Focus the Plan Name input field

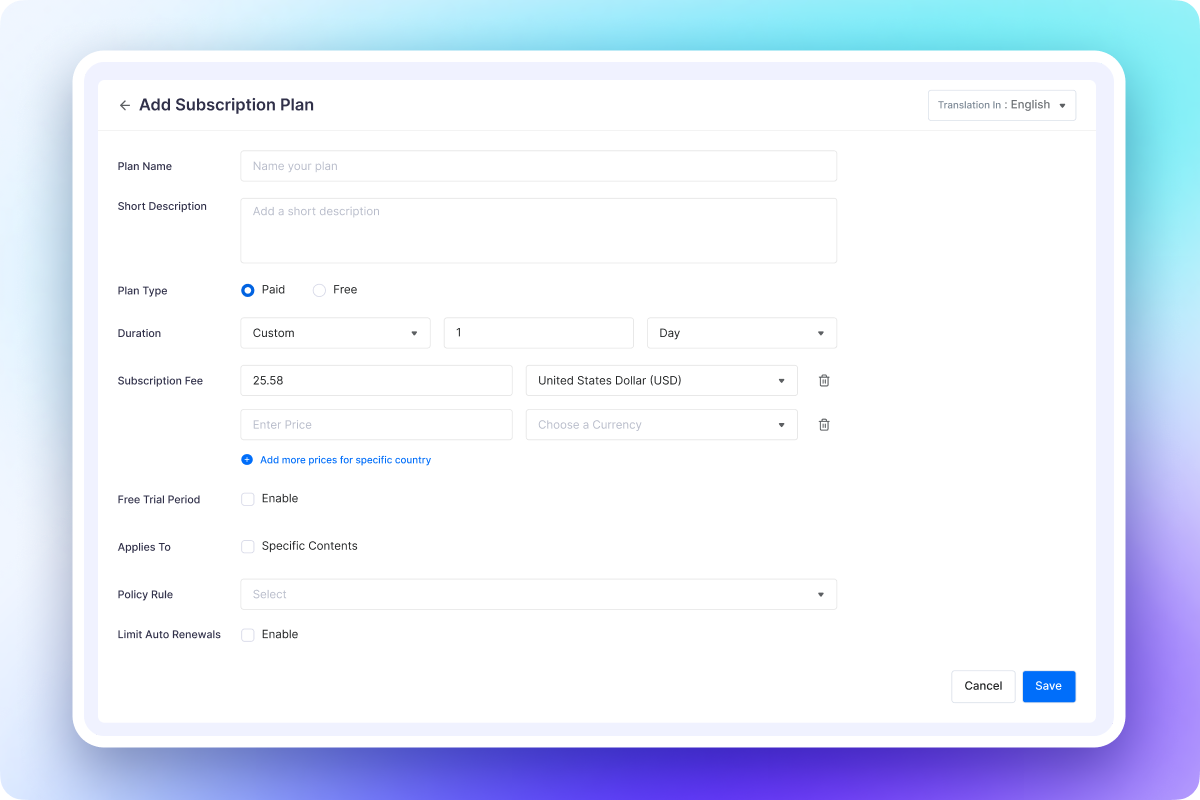[x=538, y=166]
